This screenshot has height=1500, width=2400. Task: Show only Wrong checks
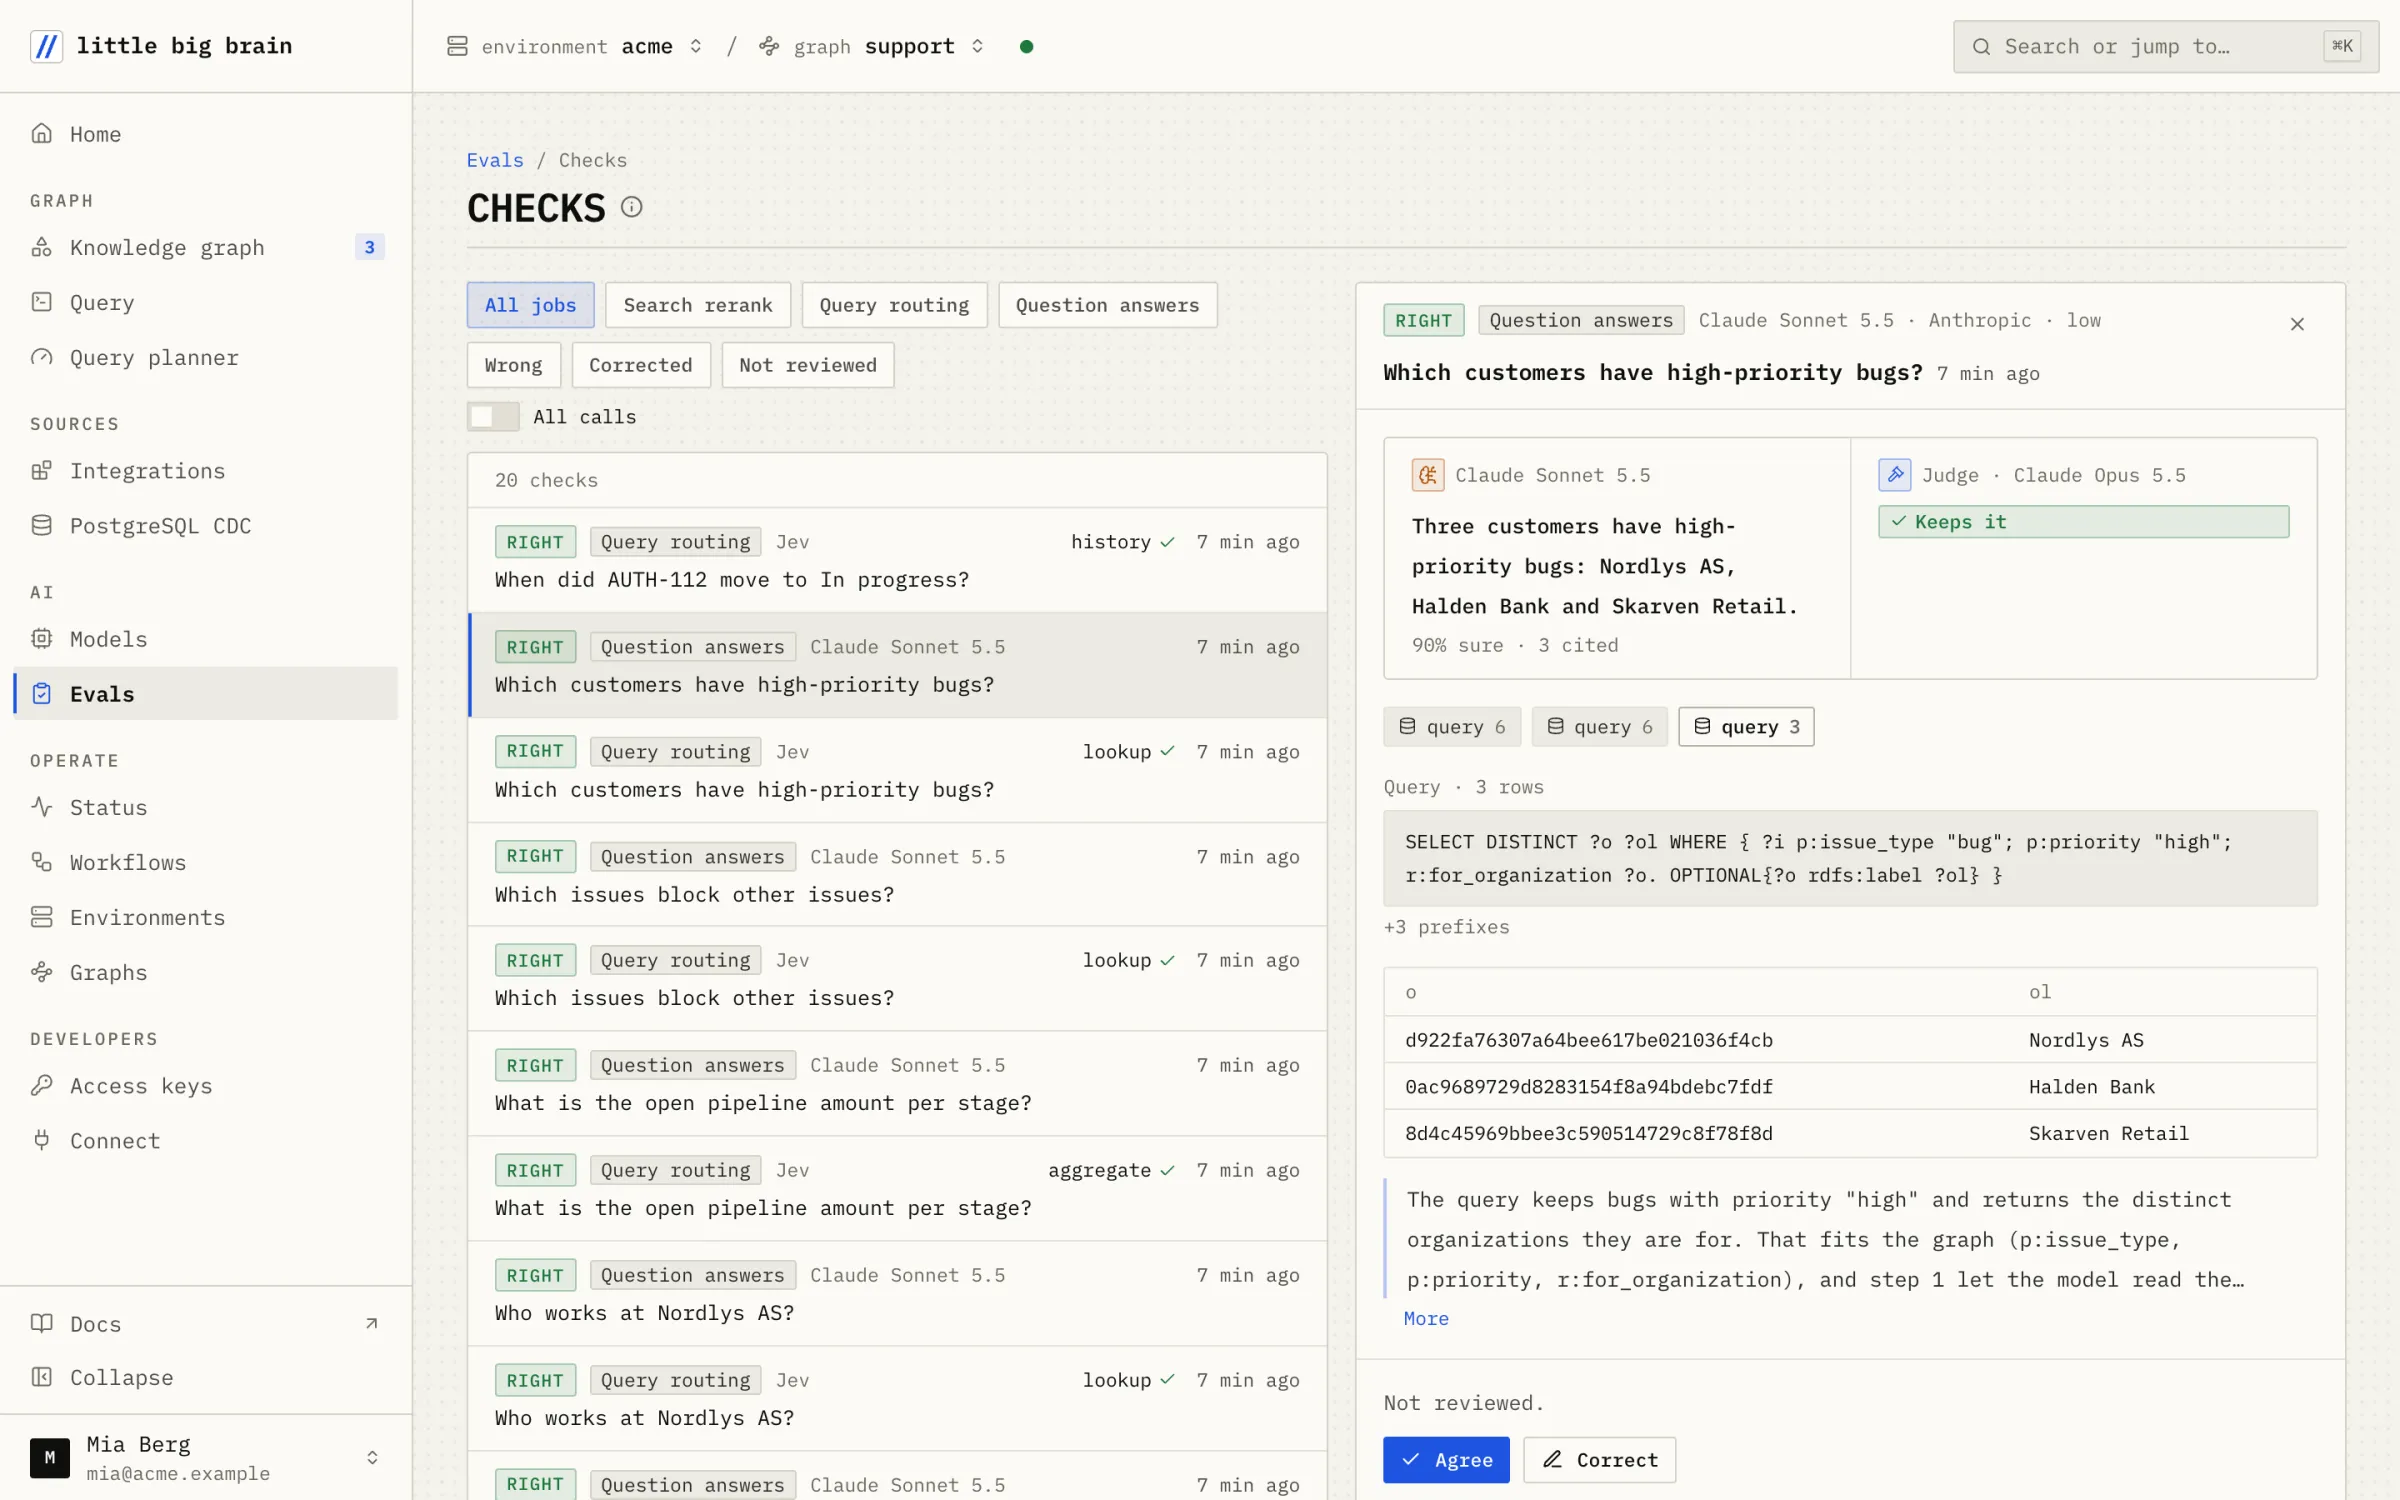coord(513,365)
